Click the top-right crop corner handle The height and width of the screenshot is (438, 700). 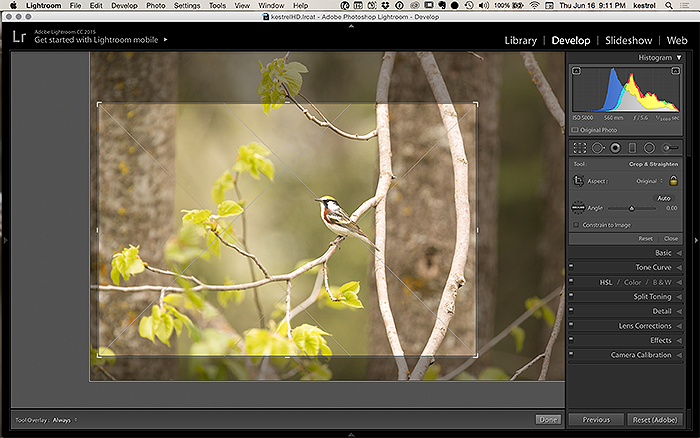(x=476, y=104)
